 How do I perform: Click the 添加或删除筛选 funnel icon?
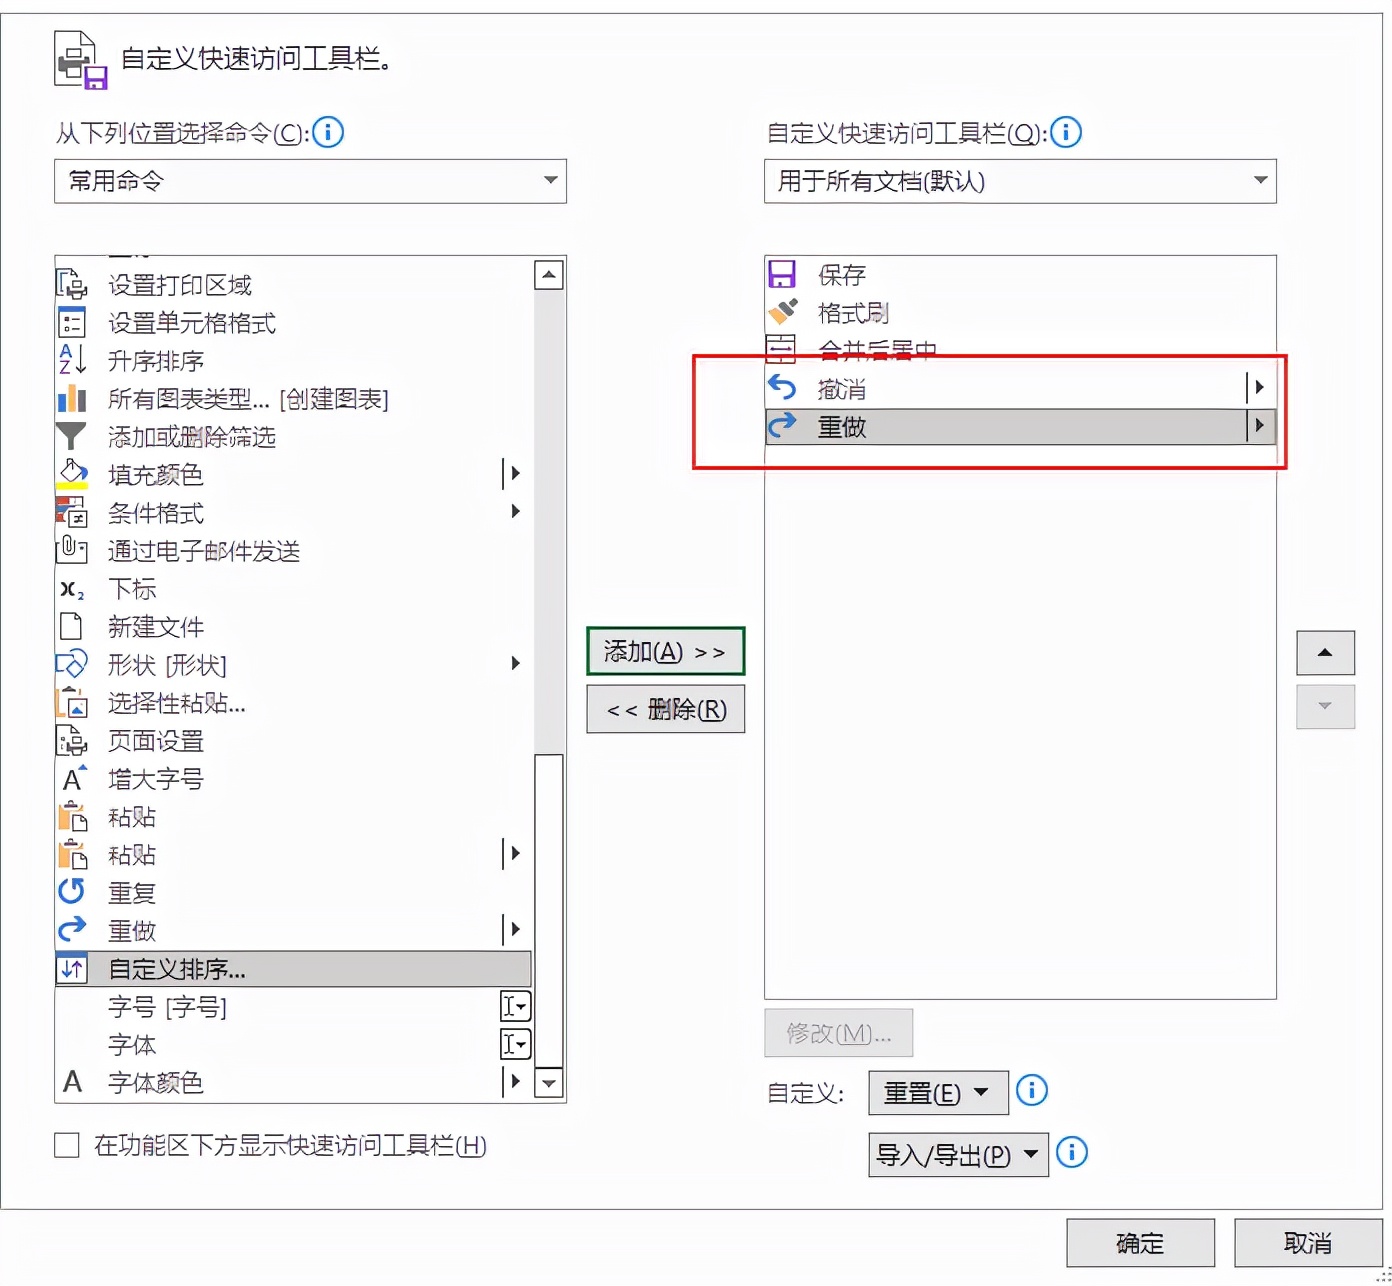(x=72, y=437)
